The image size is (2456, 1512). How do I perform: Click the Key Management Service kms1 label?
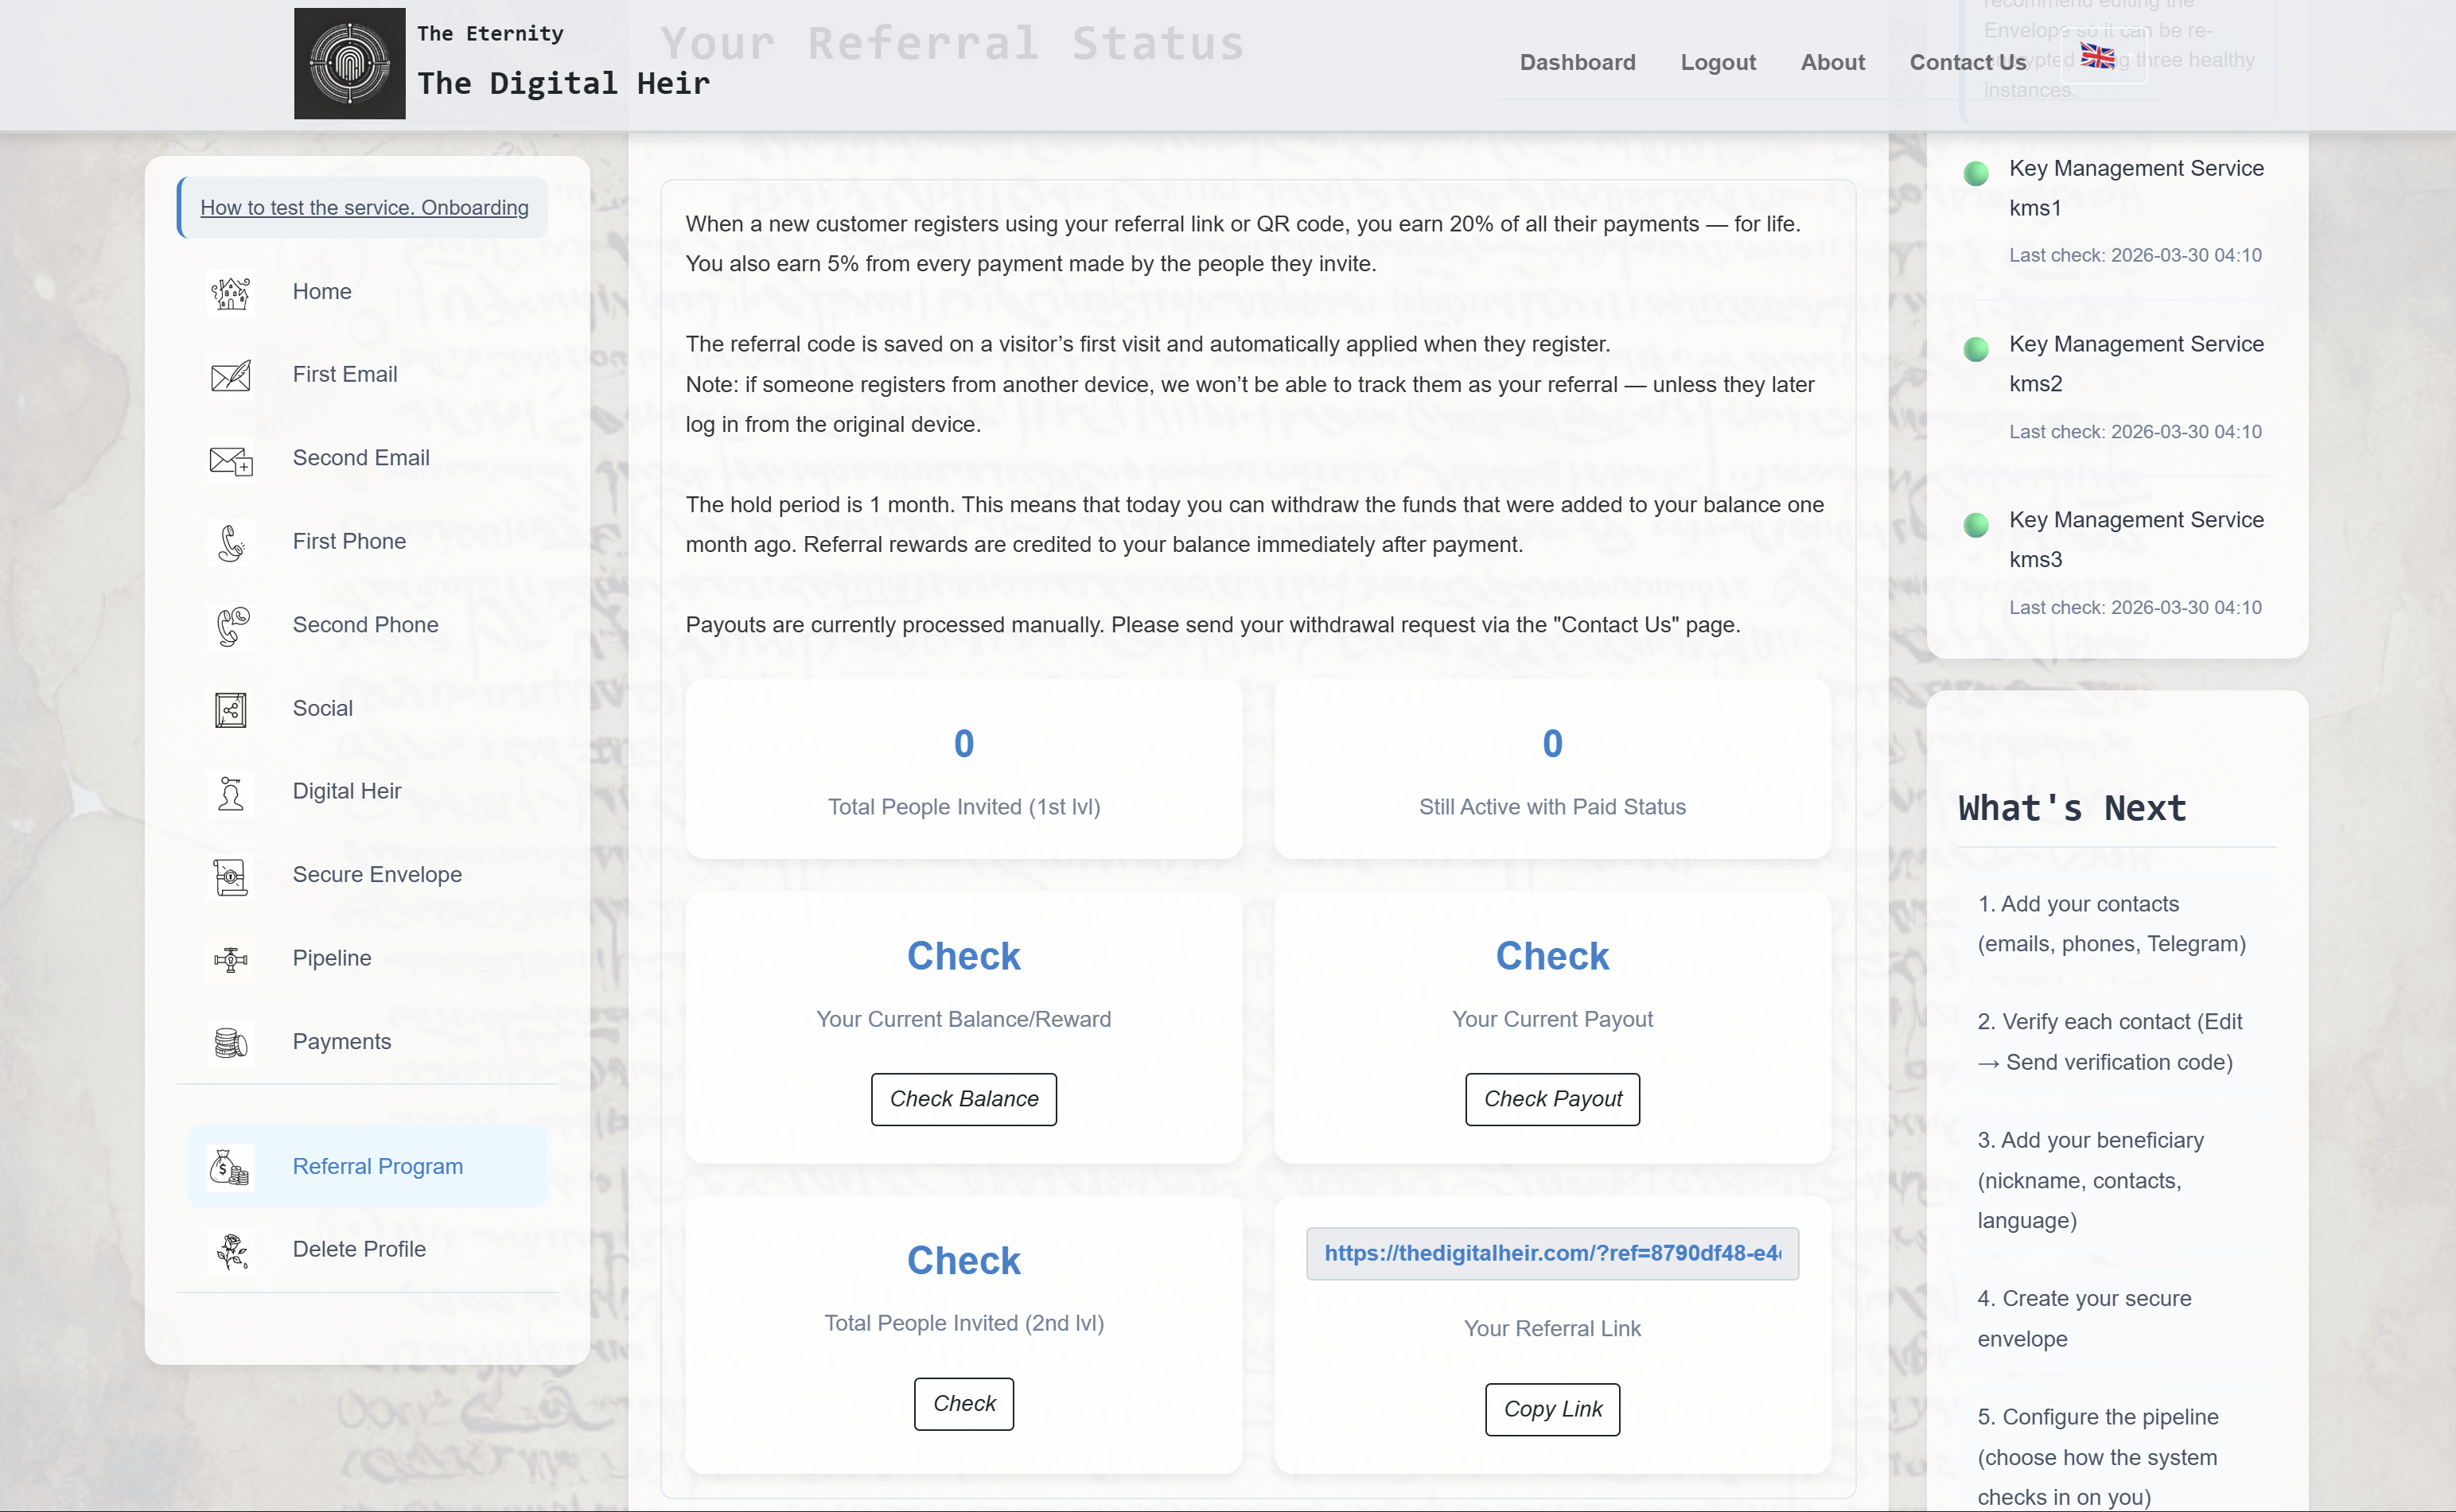tap(2136, 188)
